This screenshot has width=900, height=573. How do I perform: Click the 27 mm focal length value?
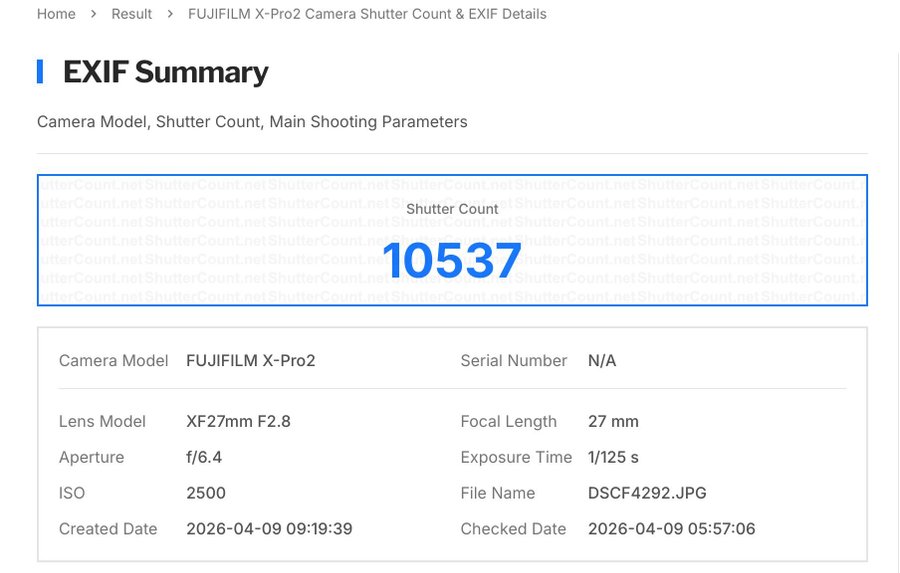613,422
